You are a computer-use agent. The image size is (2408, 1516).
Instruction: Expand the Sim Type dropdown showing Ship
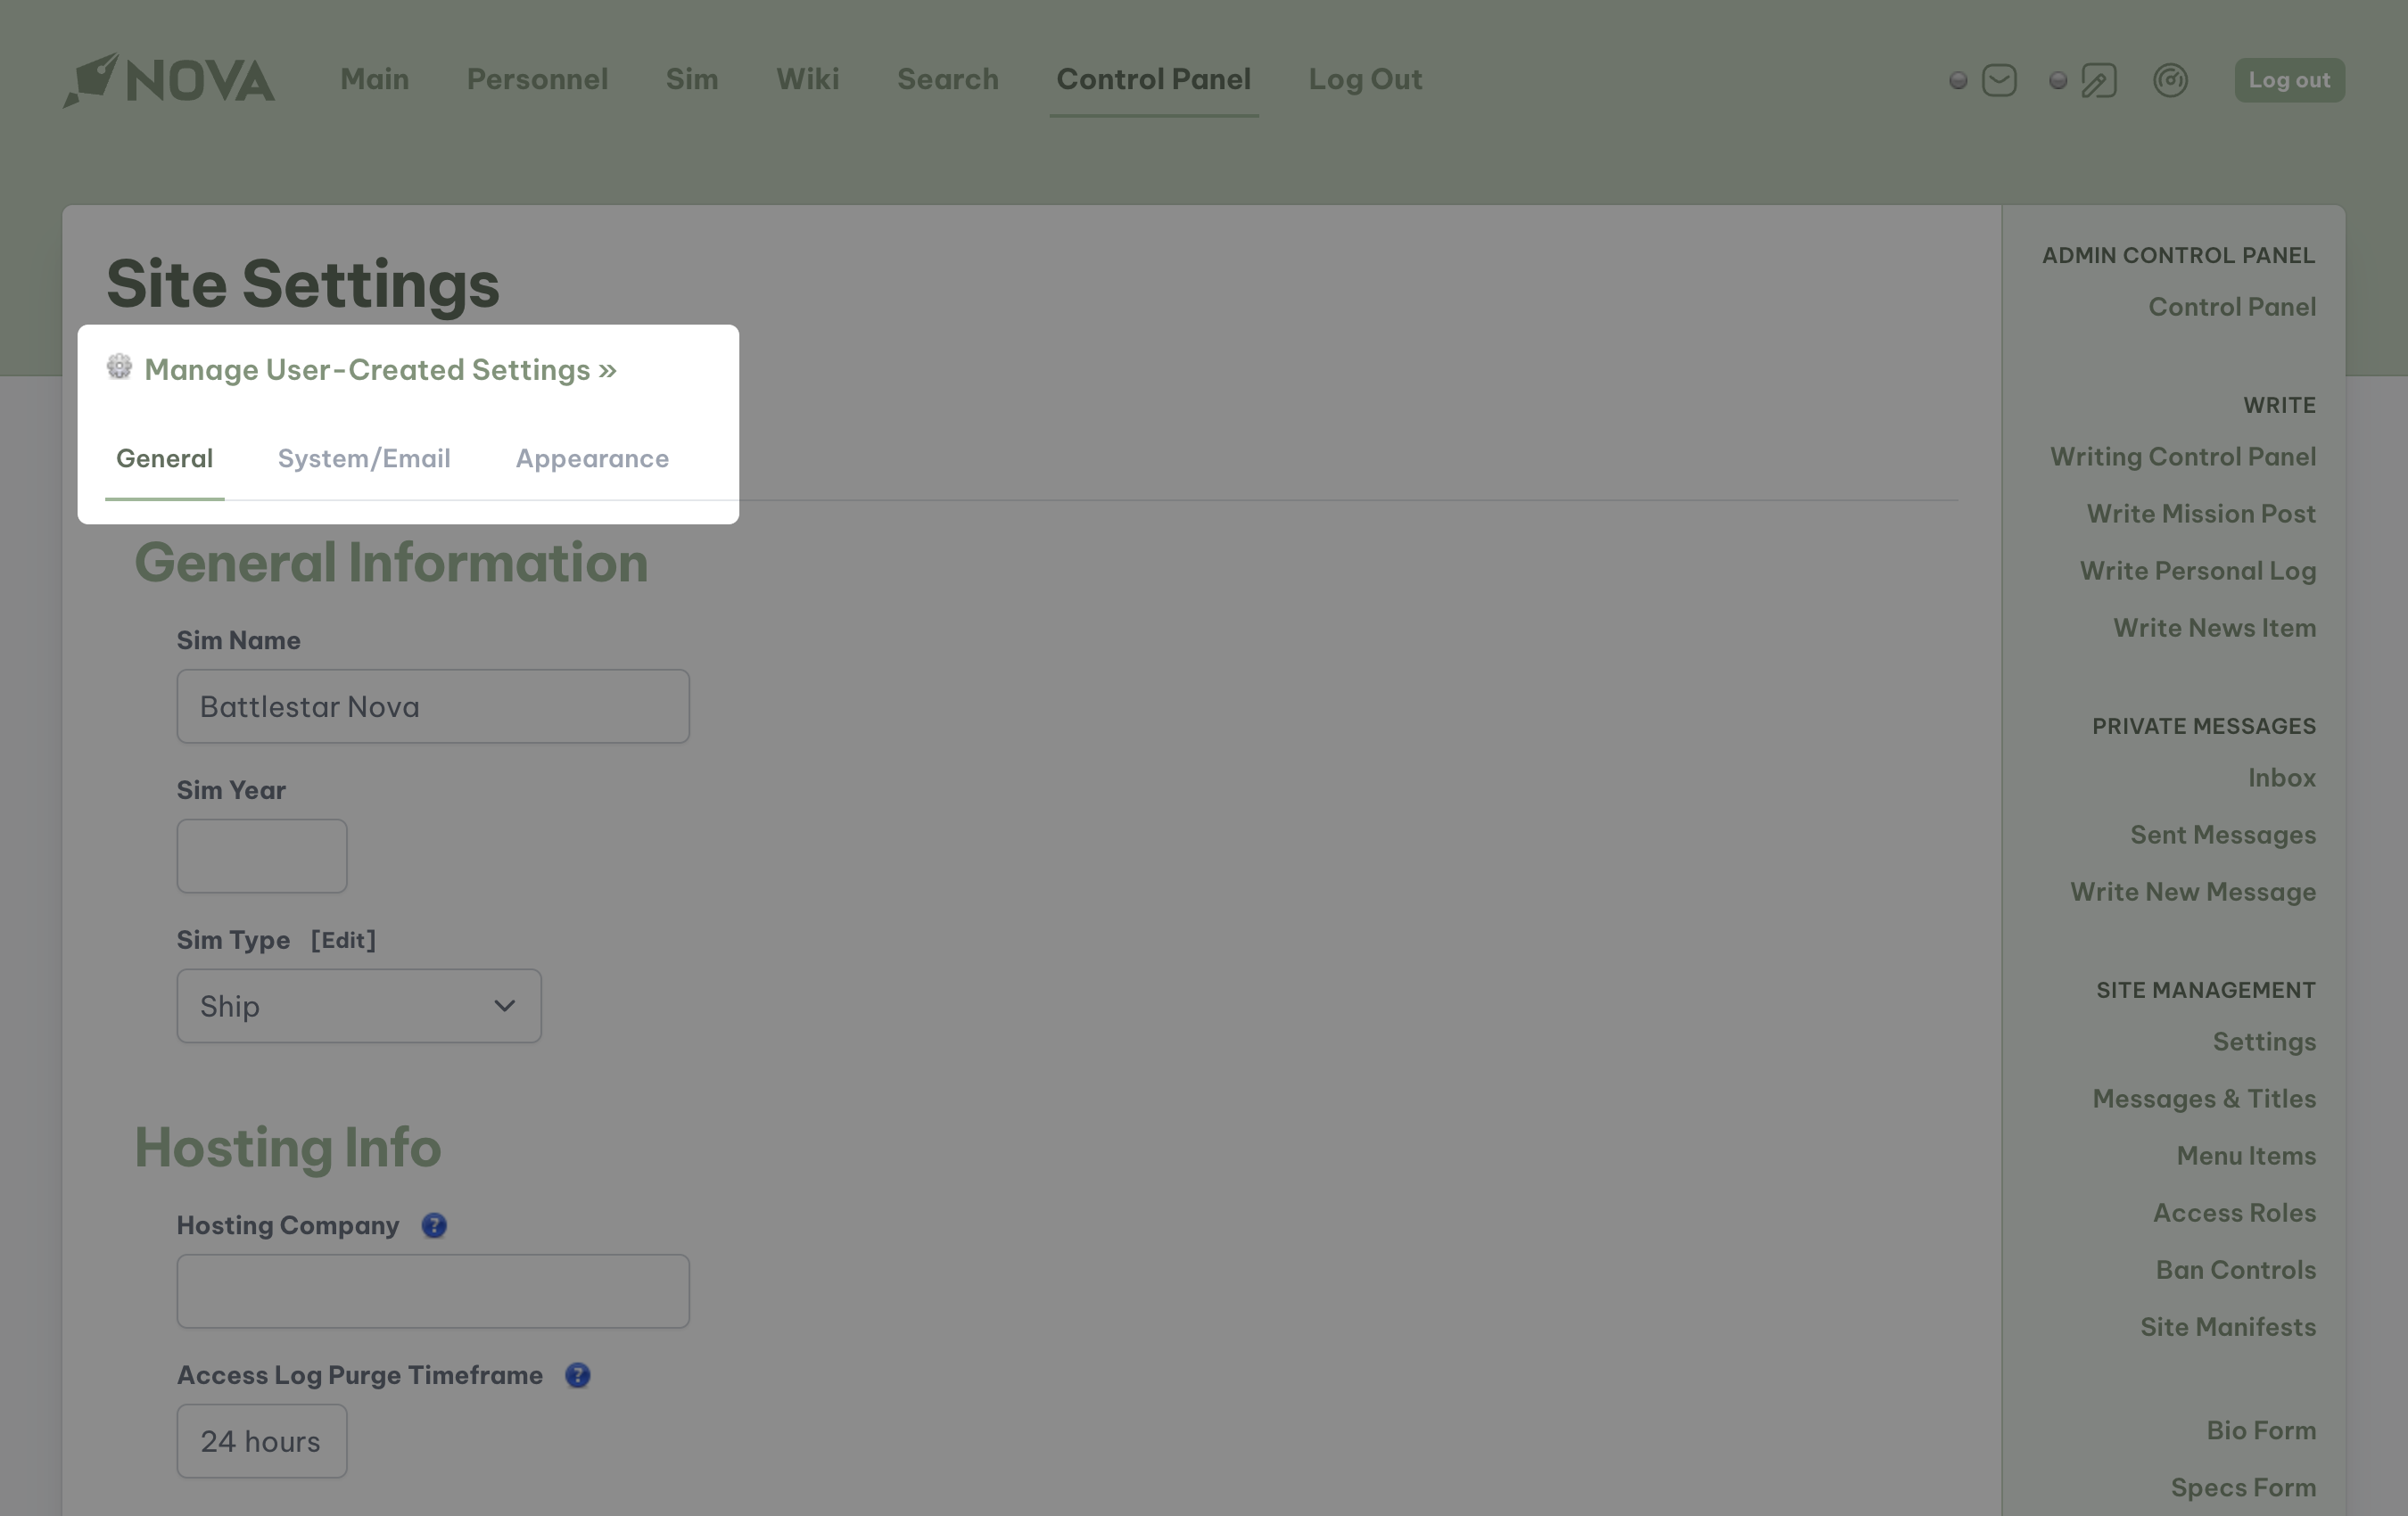(359, 1006)
